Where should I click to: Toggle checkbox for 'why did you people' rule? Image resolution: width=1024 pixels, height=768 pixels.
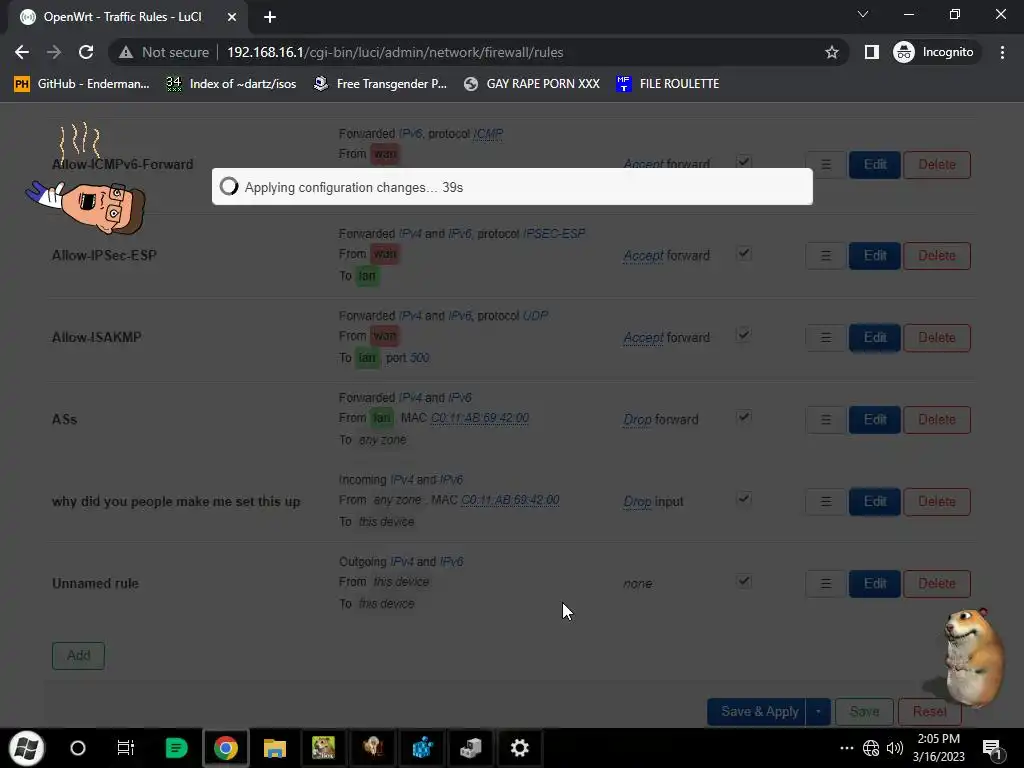pos(744,500)
